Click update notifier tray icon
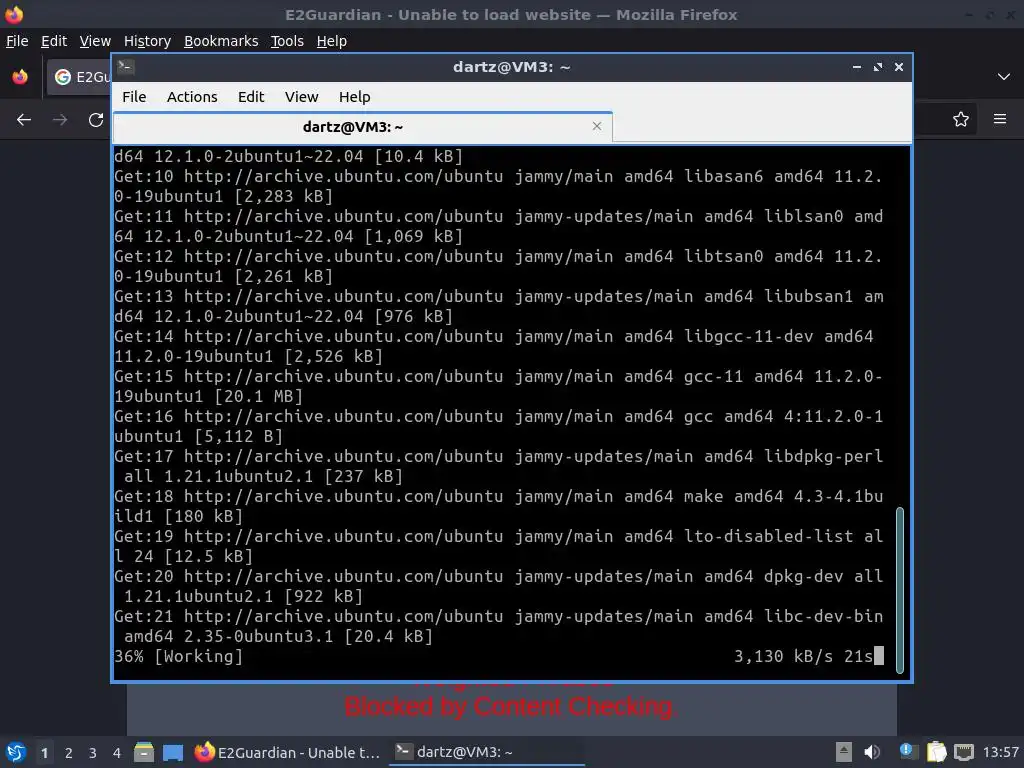 [x=908, y=752]
